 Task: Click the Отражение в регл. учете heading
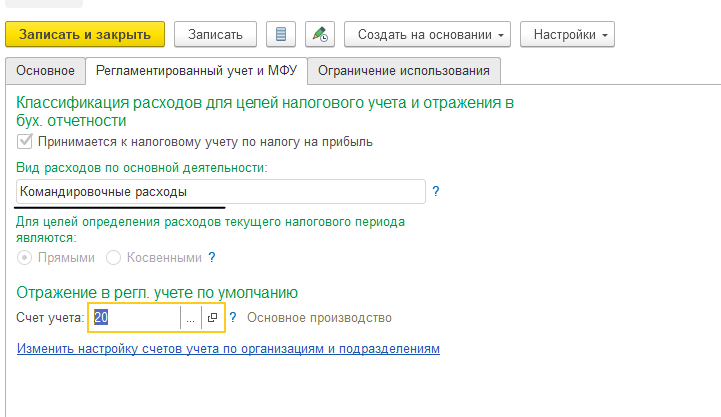pos(157,292)
